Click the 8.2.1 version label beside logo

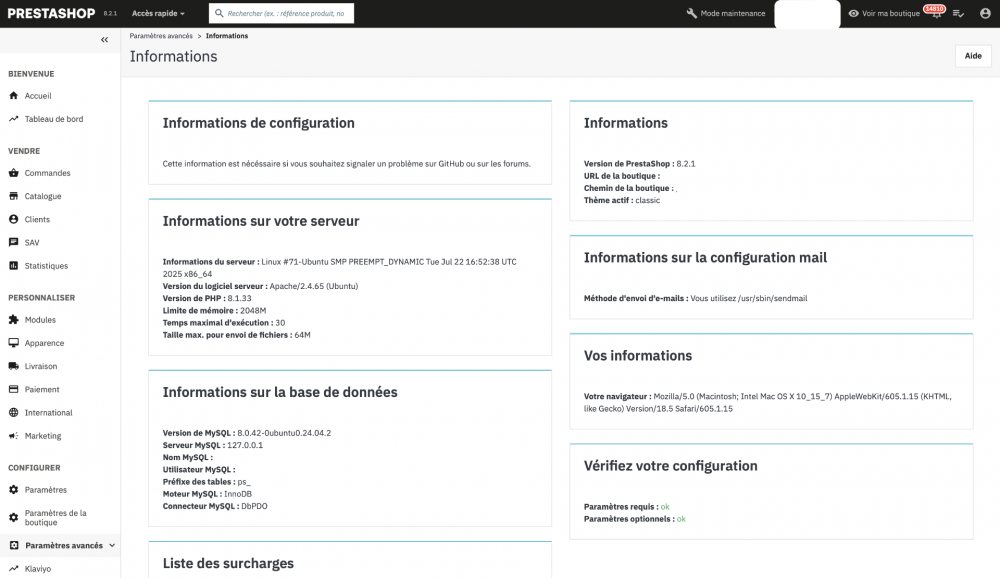point(110,13)
